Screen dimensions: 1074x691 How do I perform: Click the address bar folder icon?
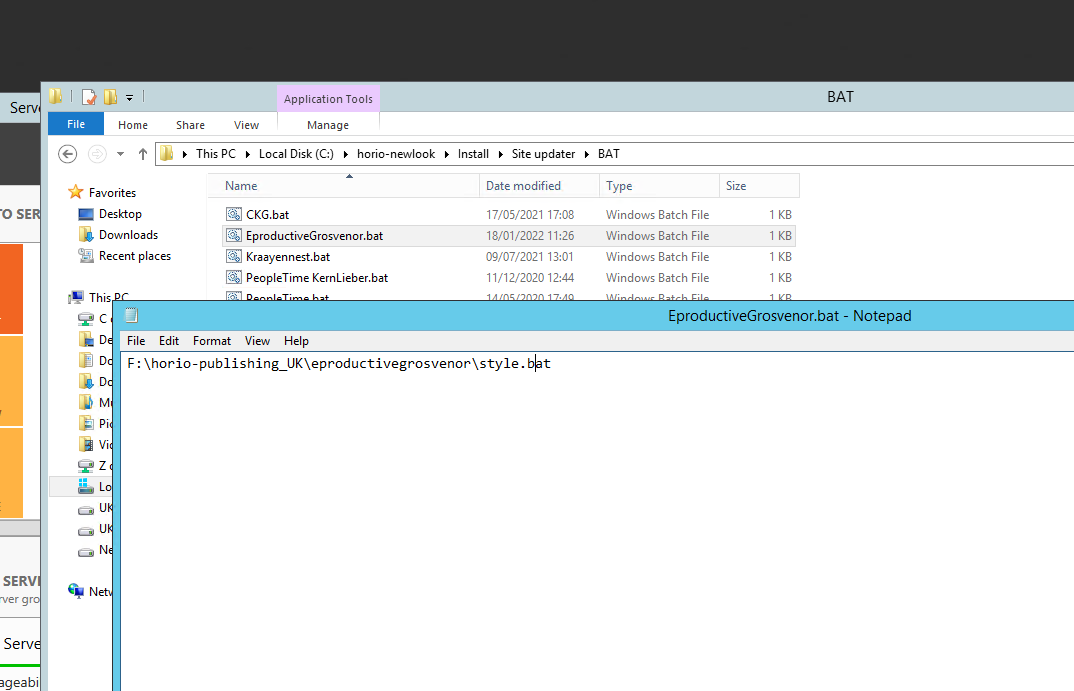pyautogui.click(x=166, y=153)
